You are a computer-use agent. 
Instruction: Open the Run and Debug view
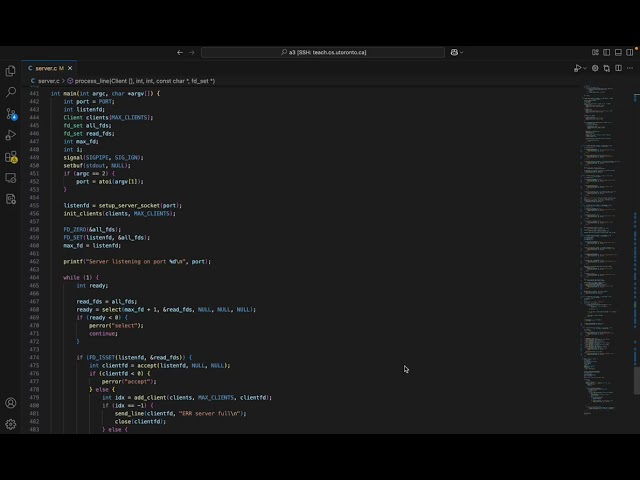tap(11, 135)
